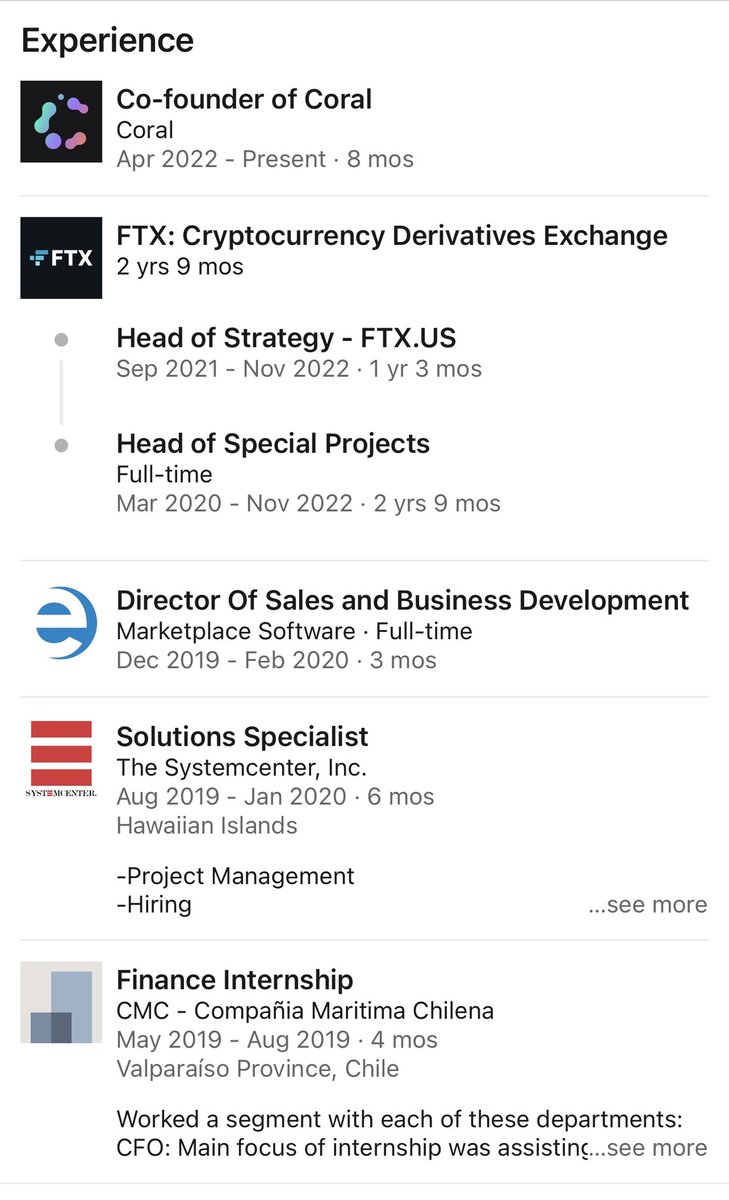Open the FTX company logo
729x1200 pixels.
click(x=61, y=258)
